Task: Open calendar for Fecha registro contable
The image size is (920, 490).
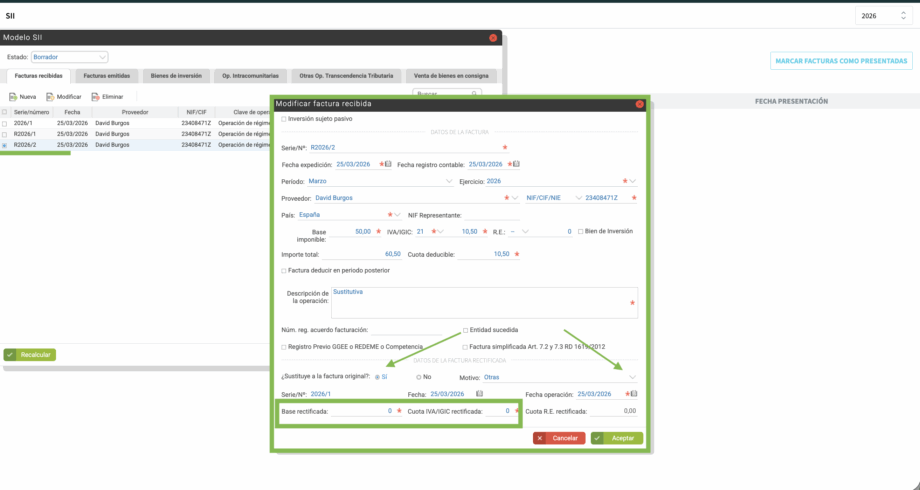Action: 515,165
